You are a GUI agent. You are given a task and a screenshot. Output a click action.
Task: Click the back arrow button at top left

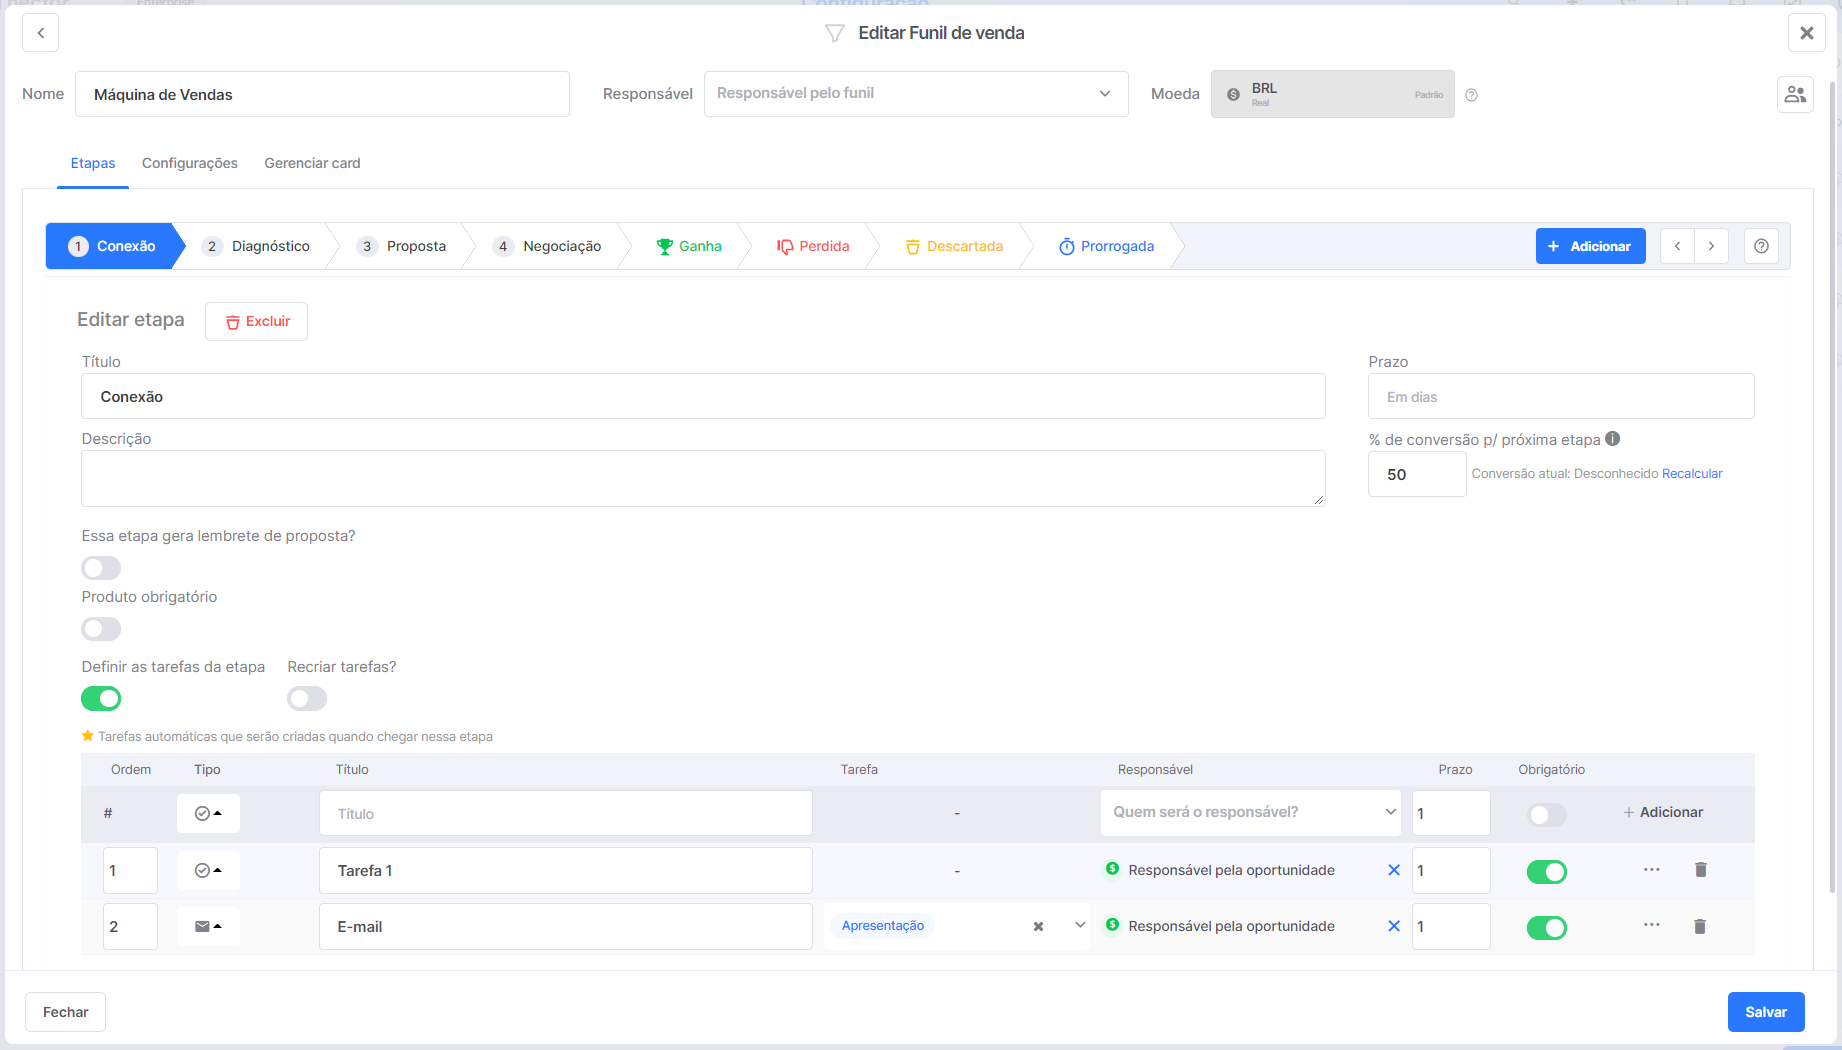[40, 33]
